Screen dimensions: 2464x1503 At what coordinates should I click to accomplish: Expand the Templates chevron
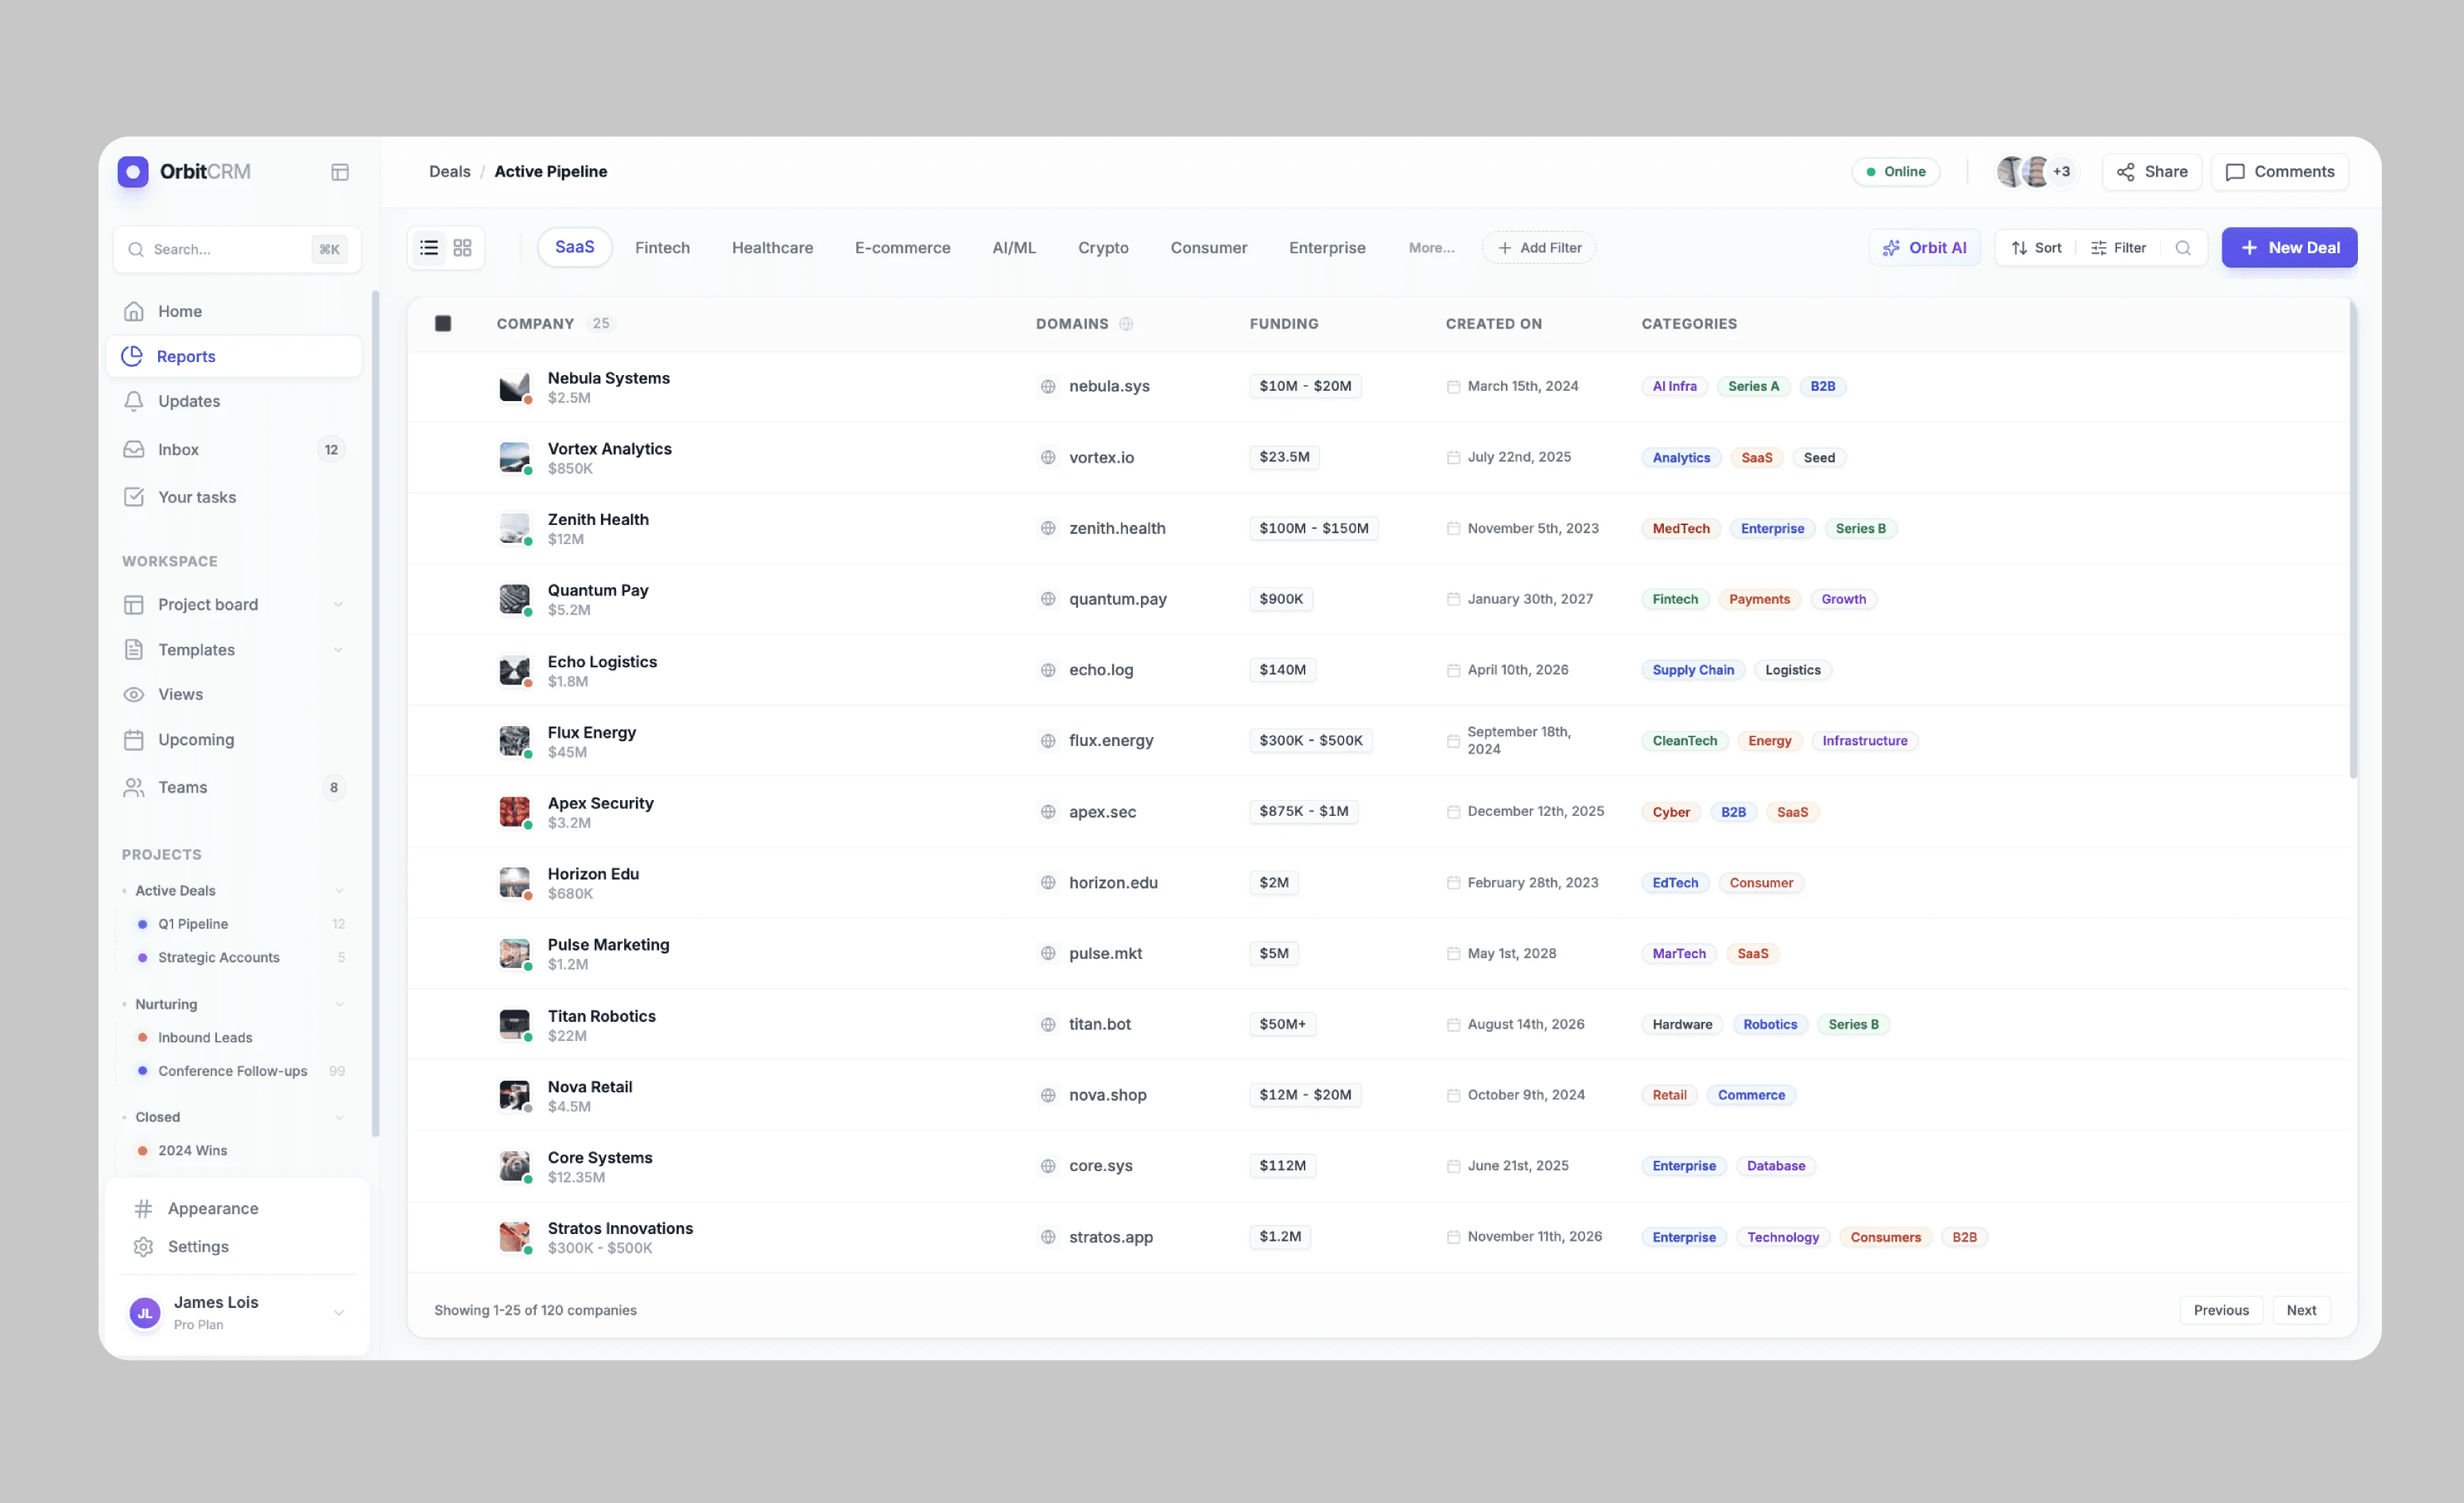pos(338,650)
